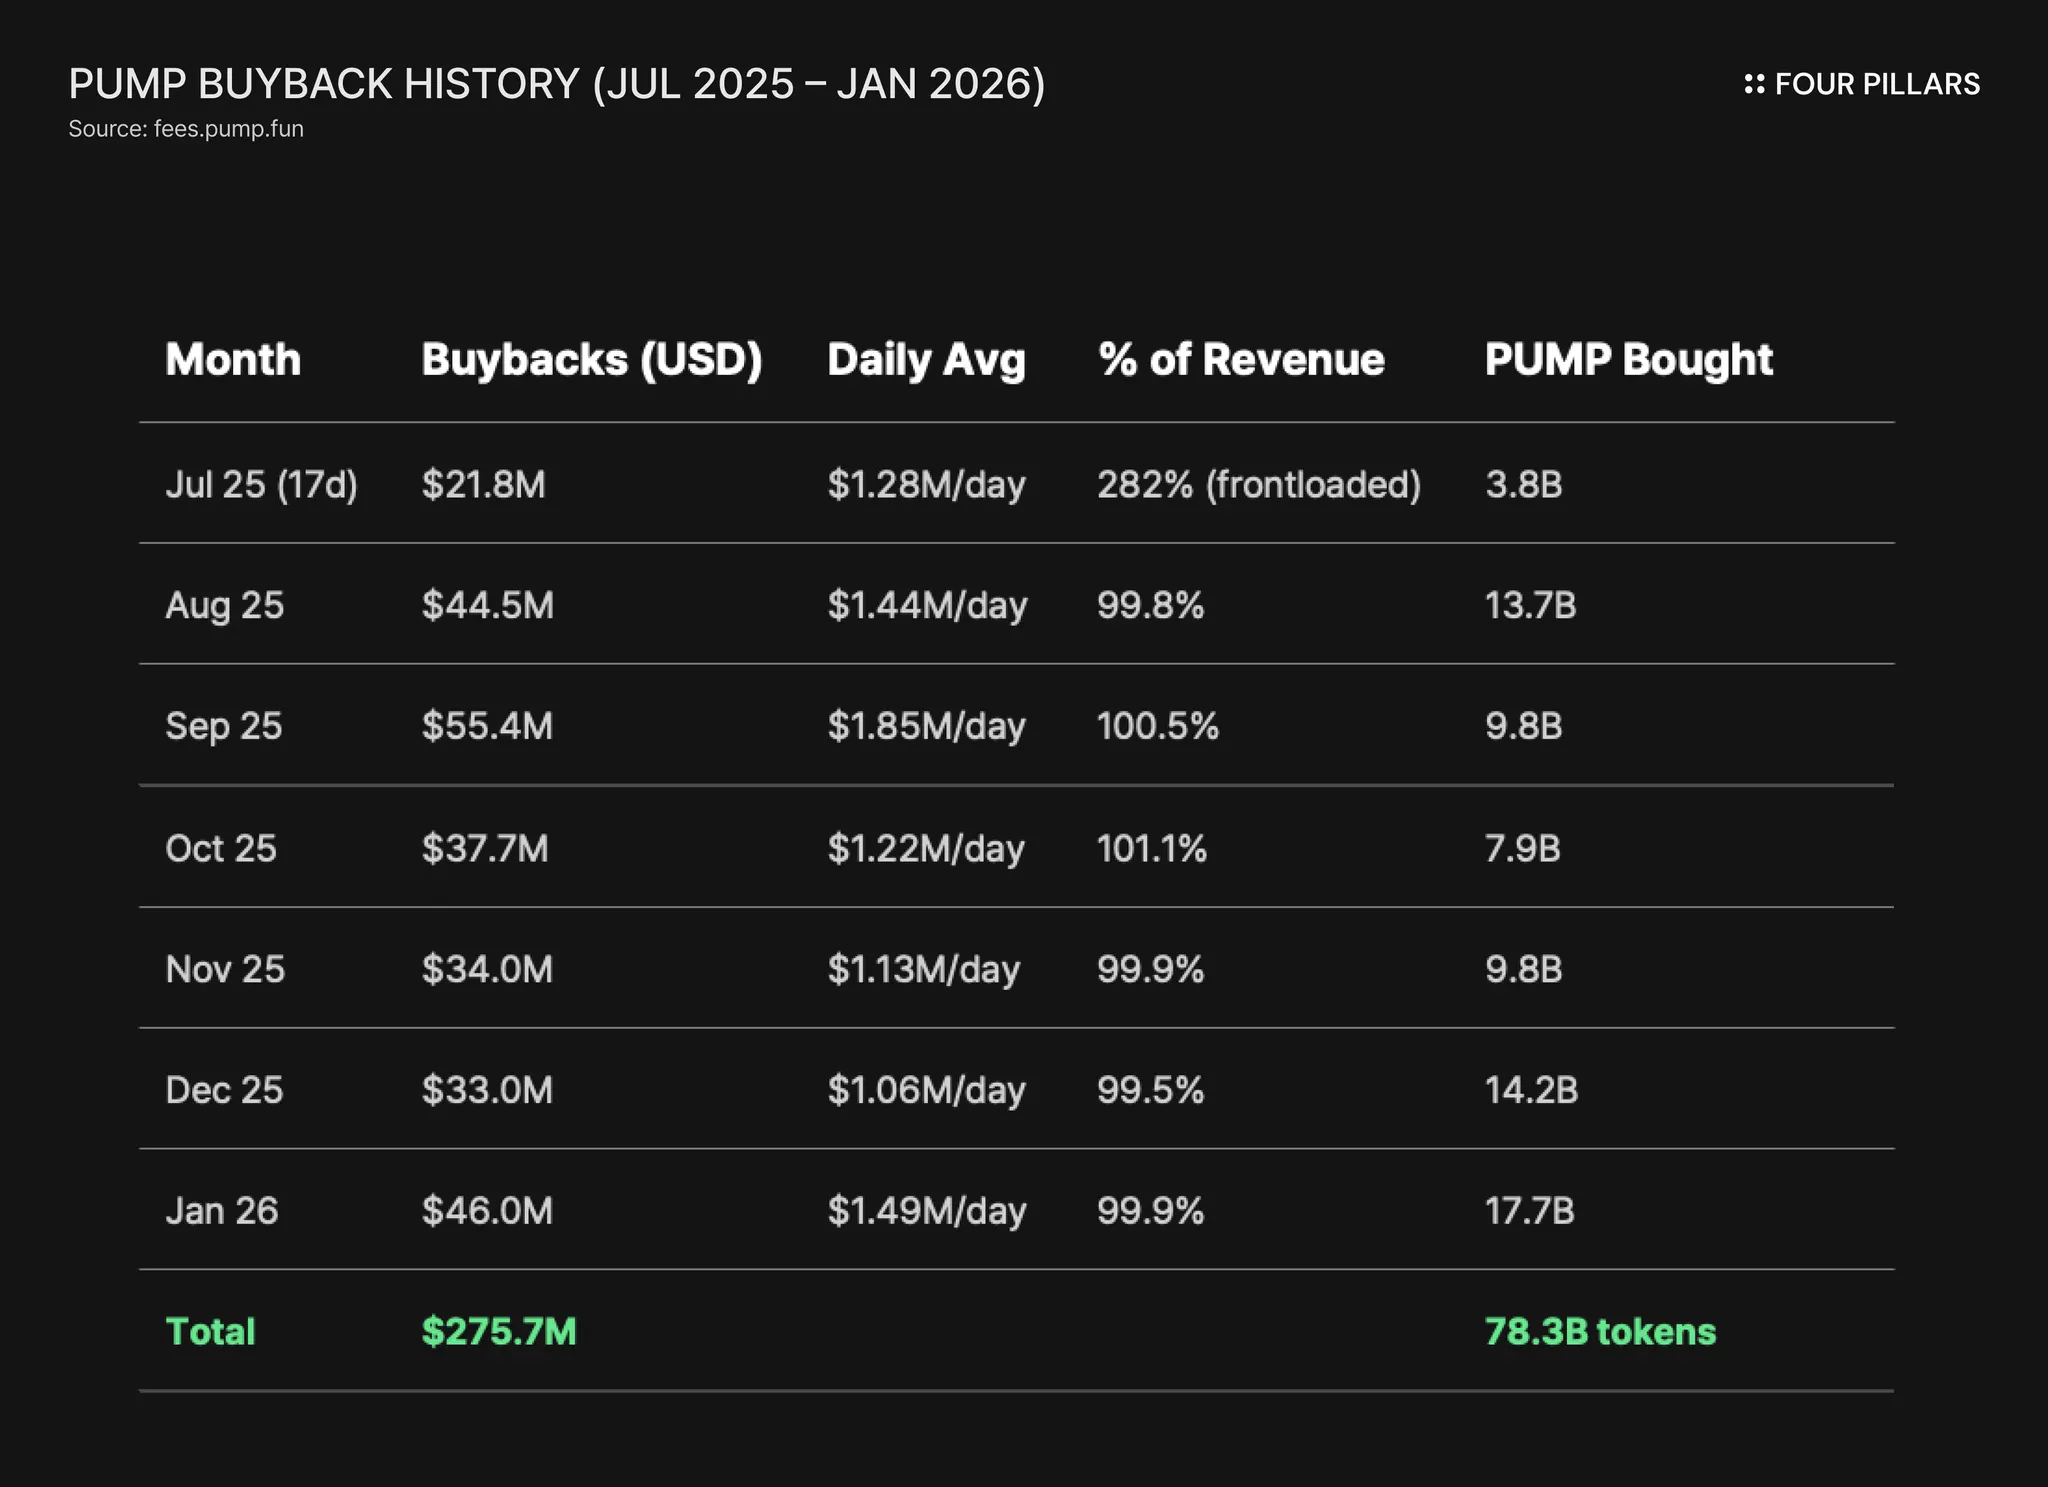This screenshot has width=2048, height=1487.
Task: Click the 101.1% revenue percentage cell
Action: [1151, 848]
